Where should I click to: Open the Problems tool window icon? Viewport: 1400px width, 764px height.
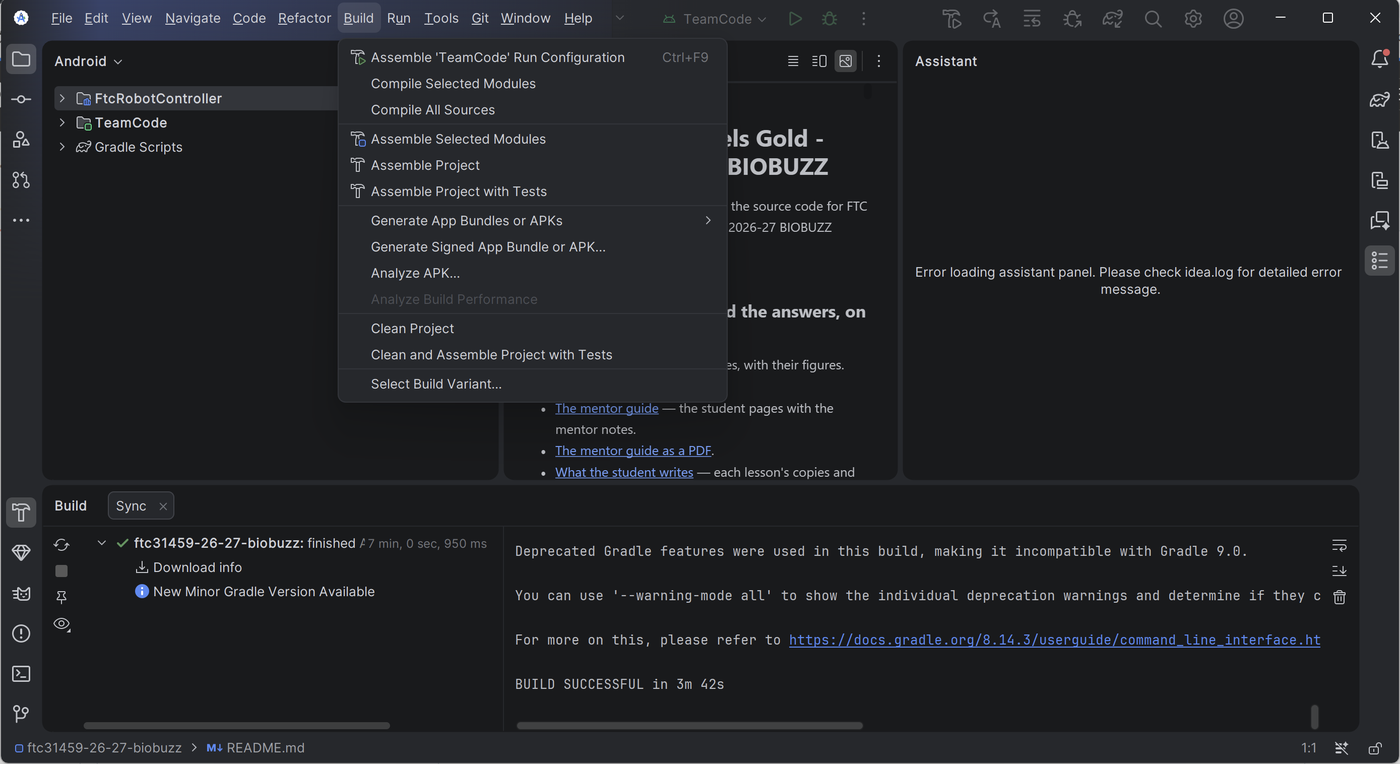tap(21, 633)
